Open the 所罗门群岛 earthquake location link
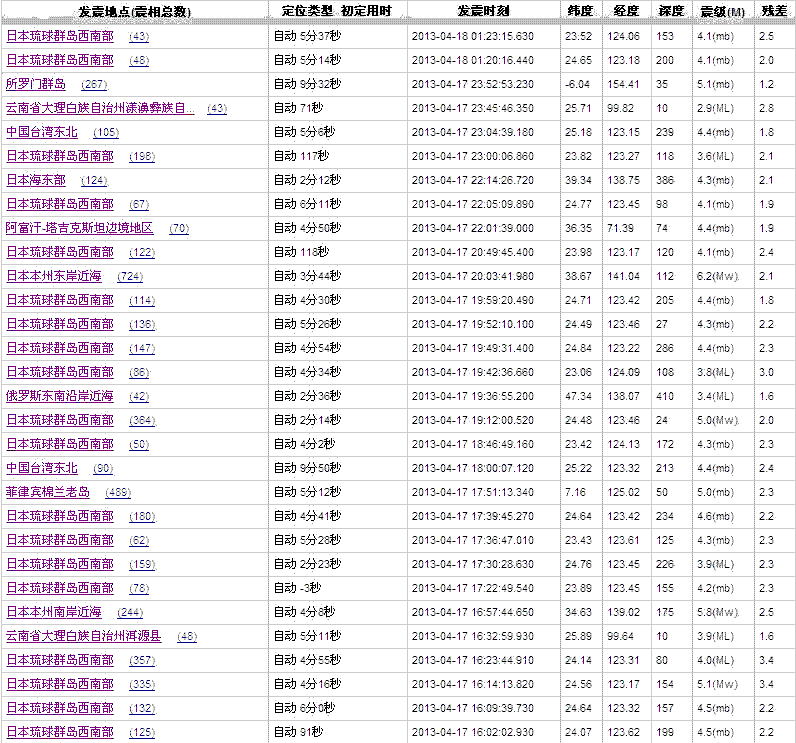 [36, 84]
